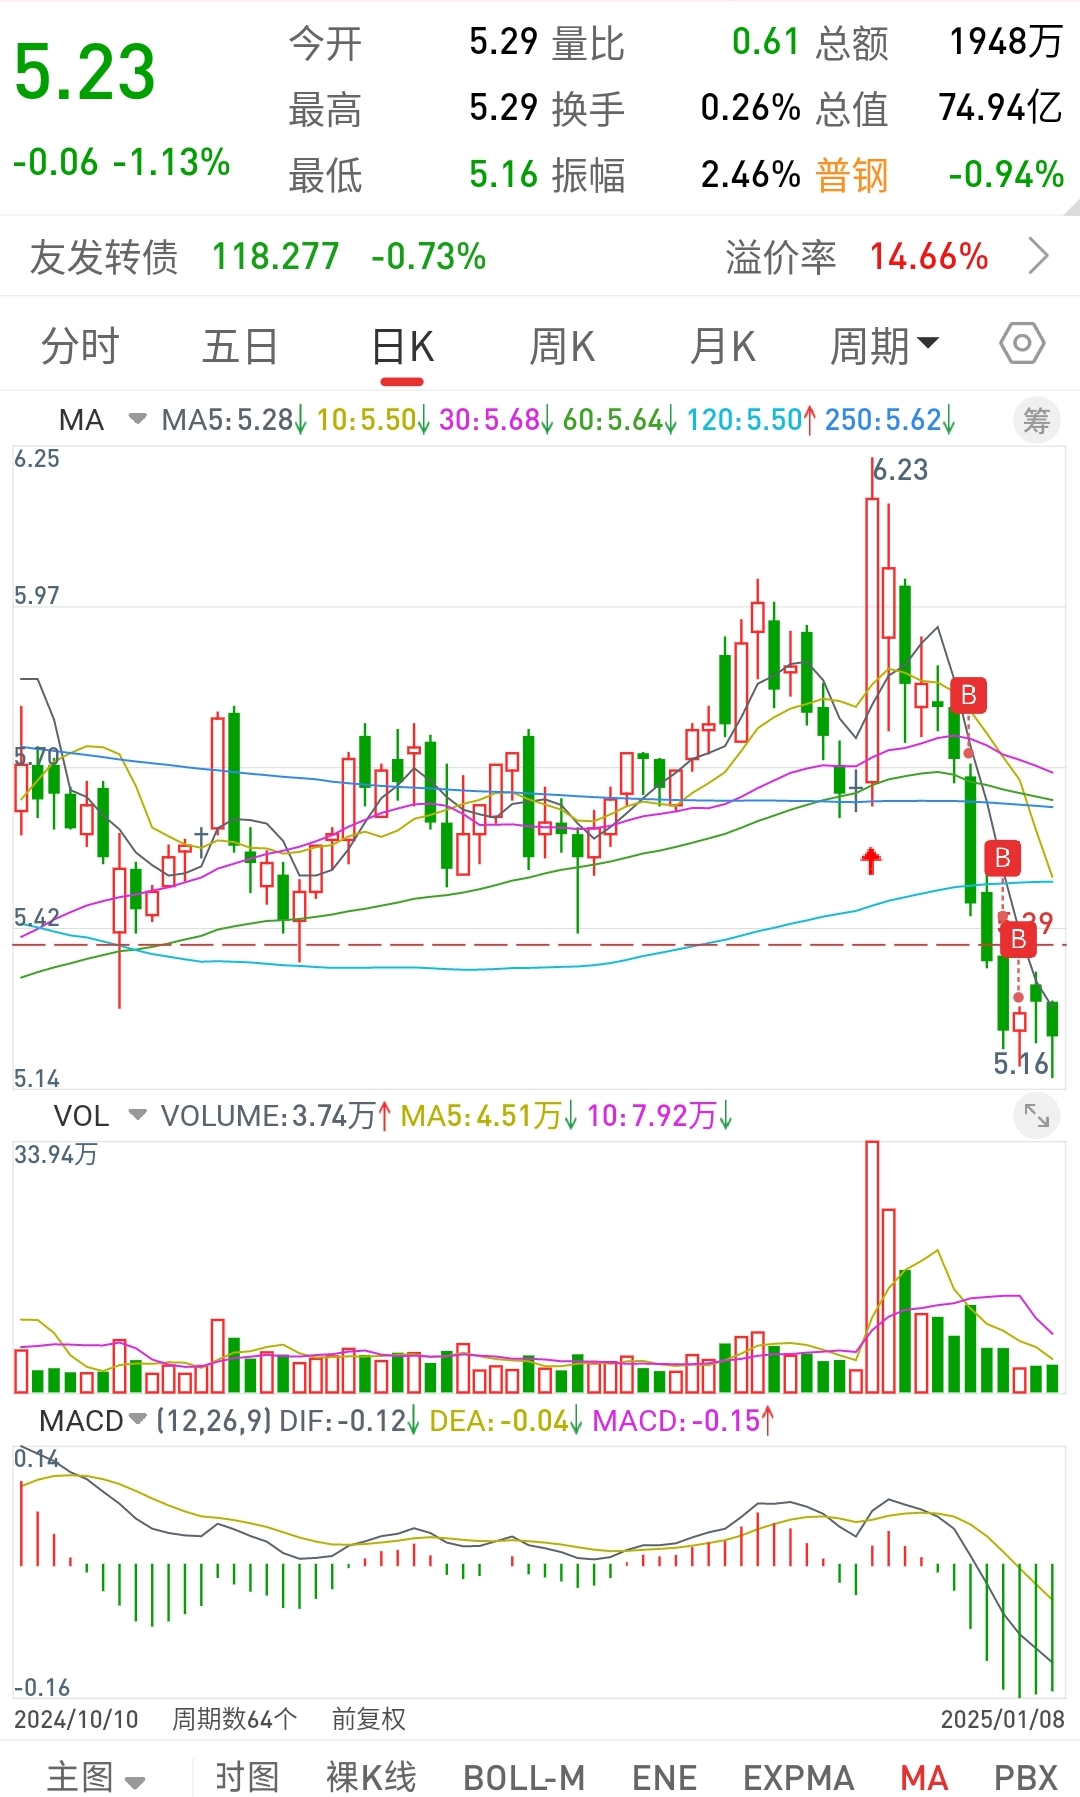Open 友发转债 details chevron arrow
This screenshot has height=1797, width=1080.
[x=1039, y=257]
